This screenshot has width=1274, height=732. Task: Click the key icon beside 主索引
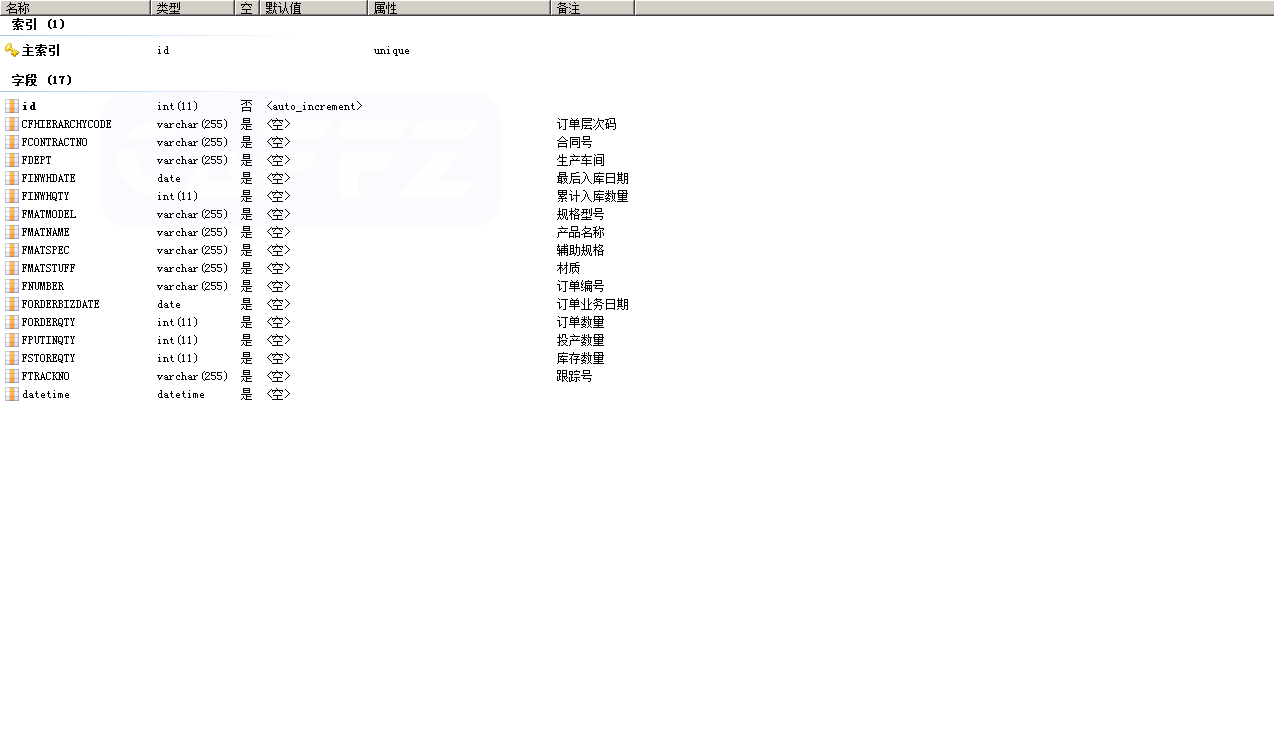point(12,50)
